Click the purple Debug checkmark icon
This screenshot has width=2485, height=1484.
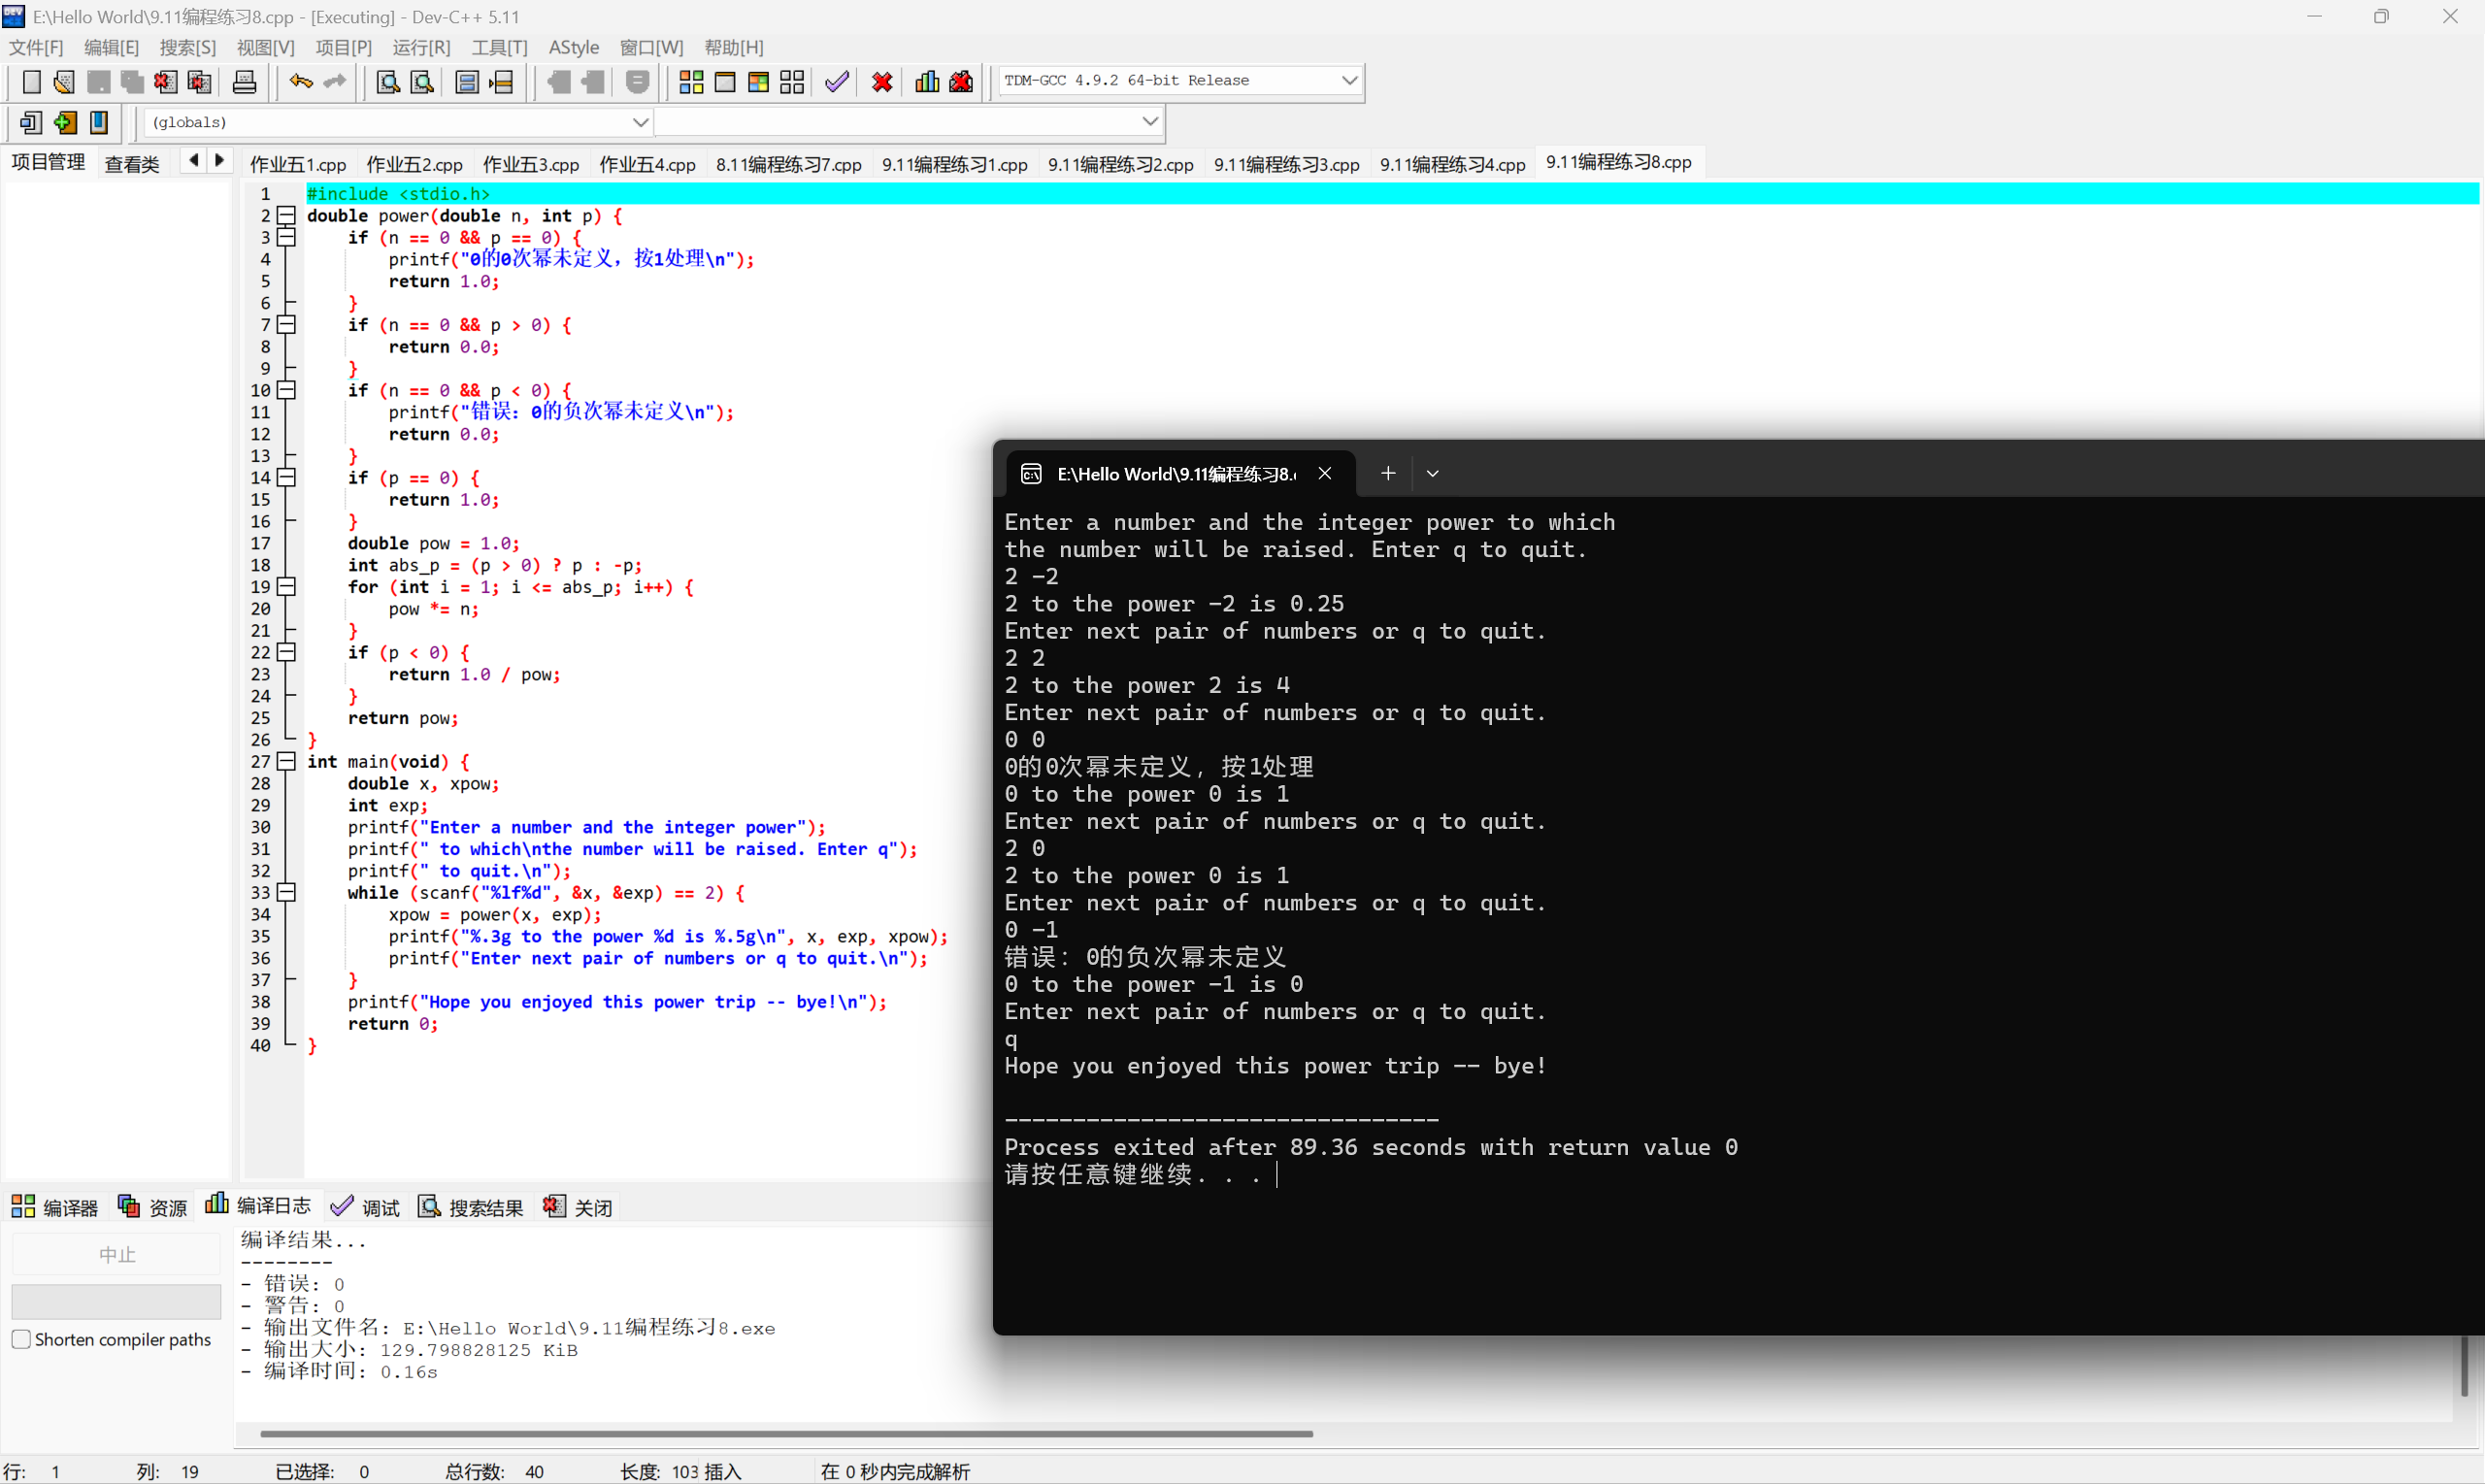pyautogui.click(x=837, y=82)
